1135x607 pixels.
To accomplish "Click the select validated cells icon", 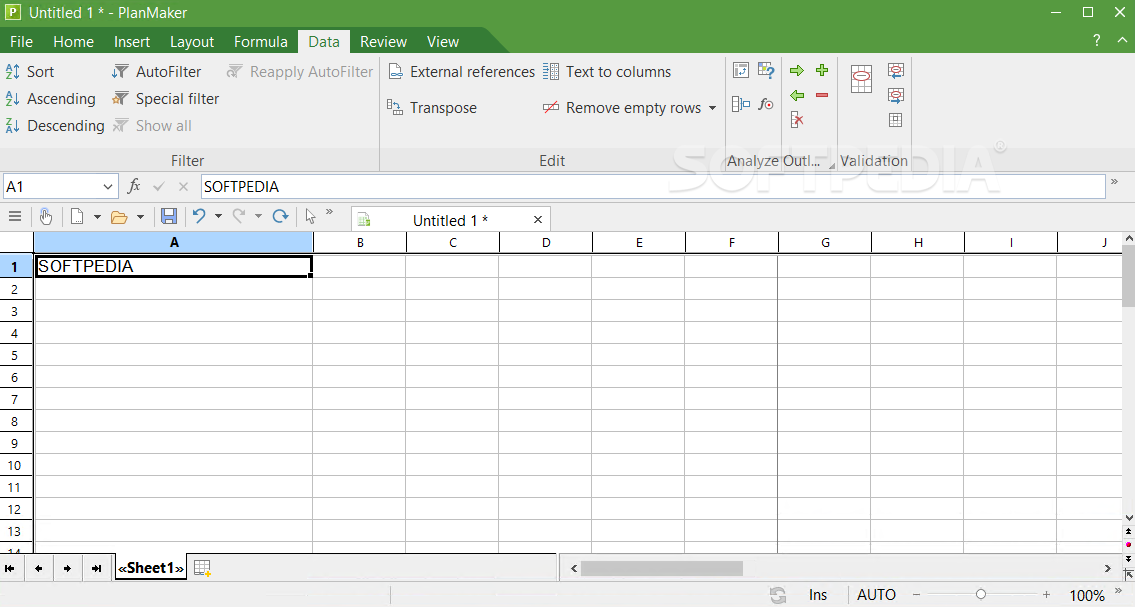I will tap(895, 119).
